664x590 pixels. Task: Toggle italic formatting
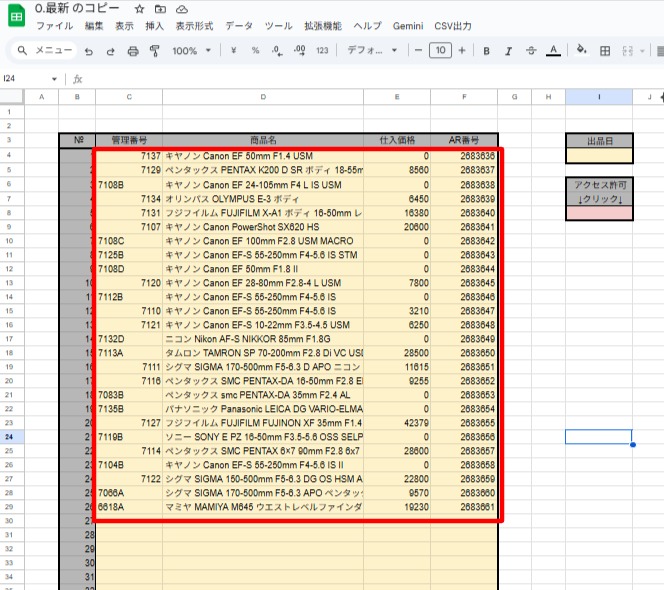click(509, 51)
